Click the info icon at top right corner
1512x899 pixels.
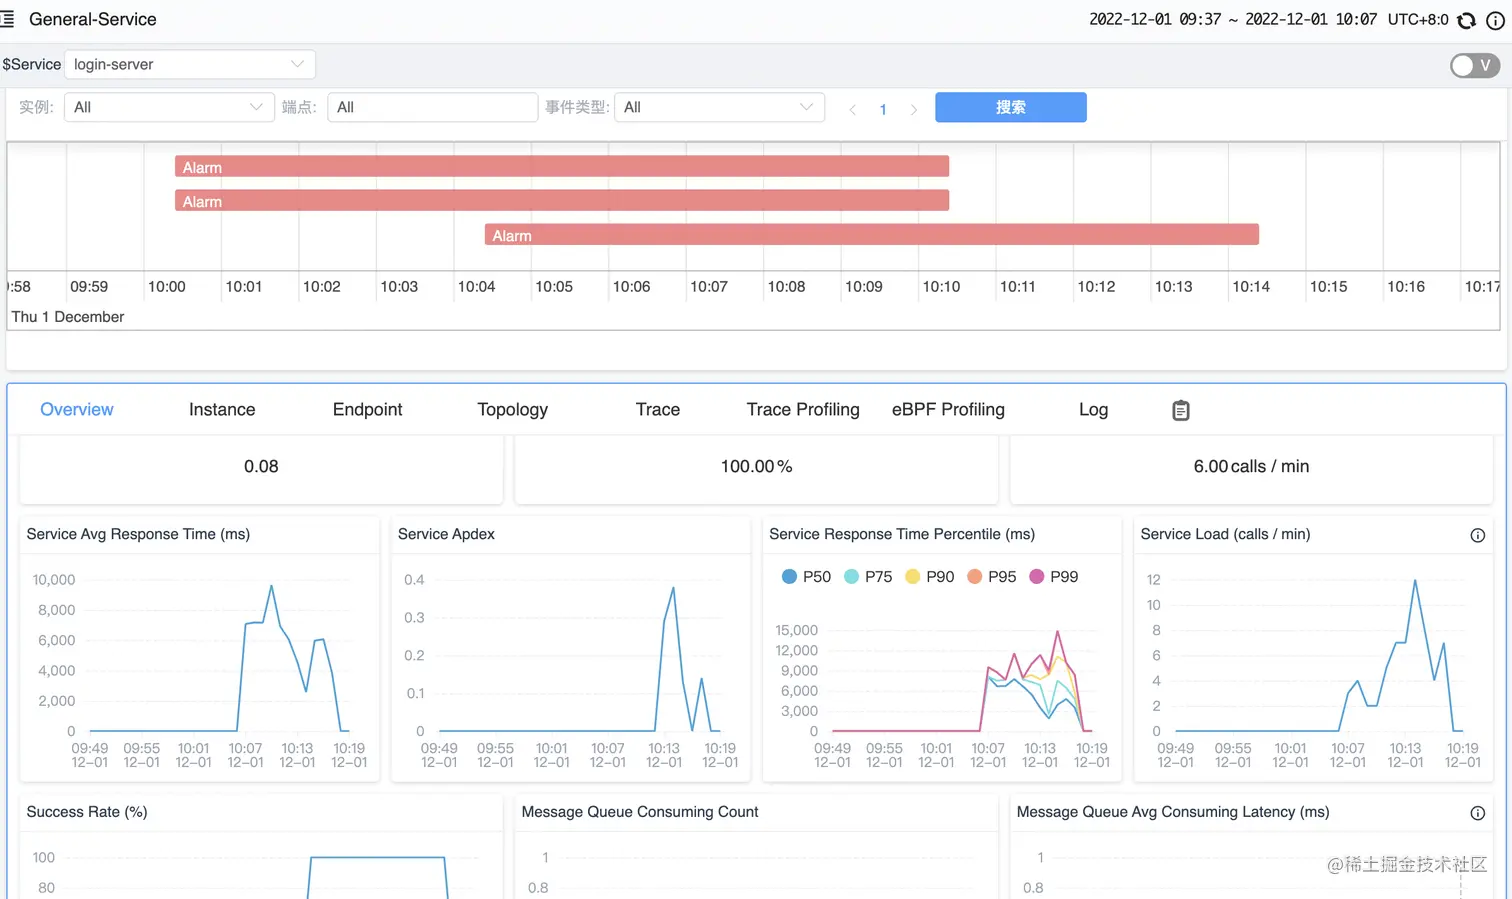point(1495,20)
